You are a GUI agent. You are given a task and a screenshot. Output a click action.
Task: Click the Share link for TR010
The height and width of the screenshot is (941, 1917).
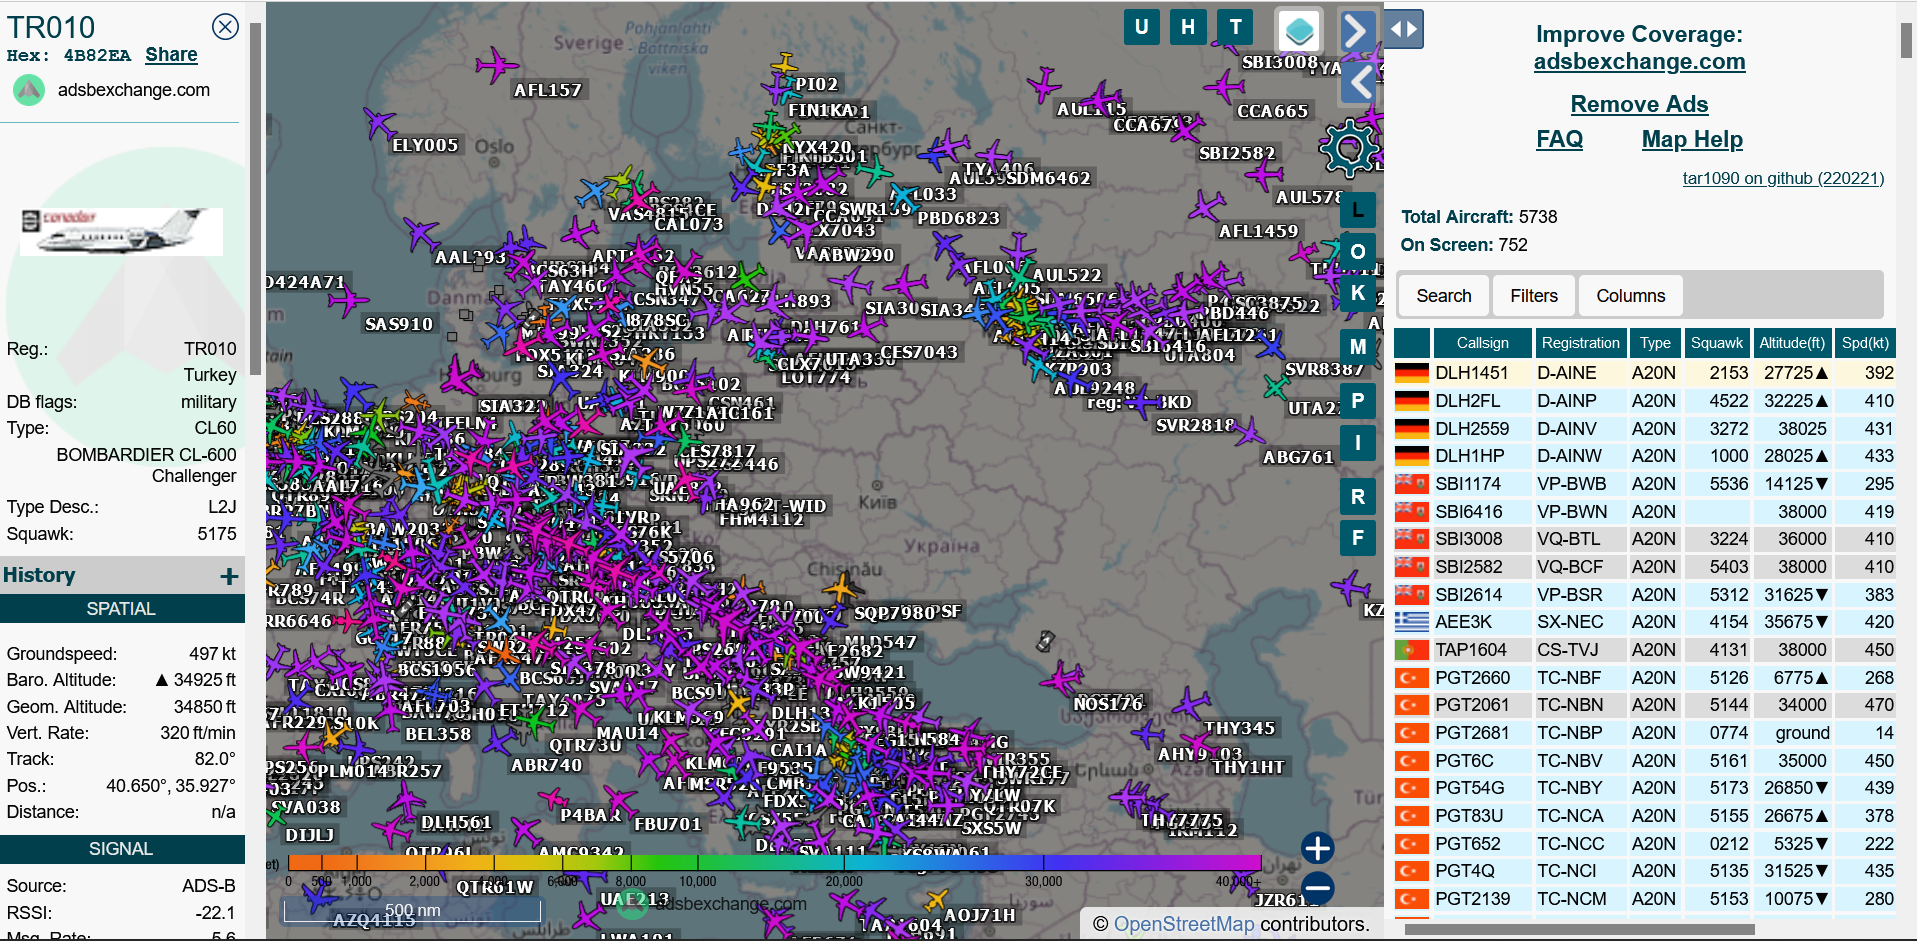click(171, 55)
